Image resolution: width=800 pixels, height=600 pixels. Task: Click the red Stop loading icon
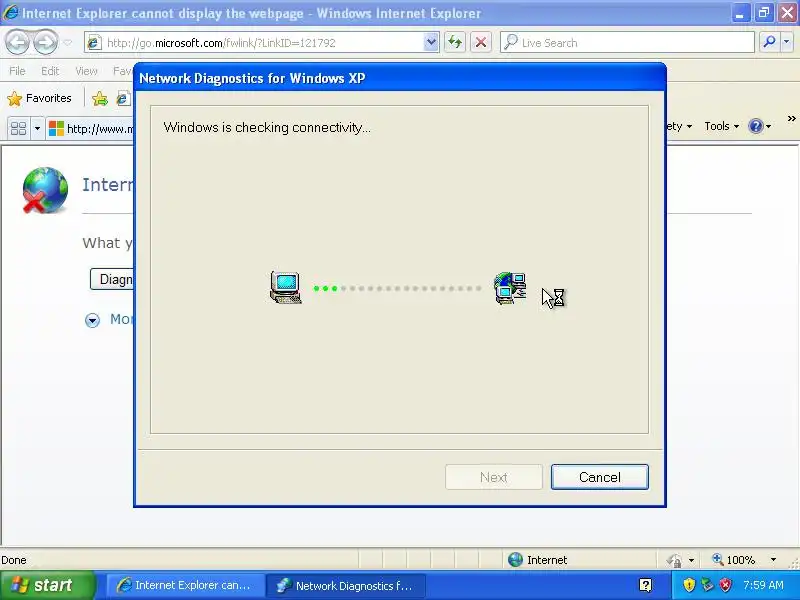(481, 42)
